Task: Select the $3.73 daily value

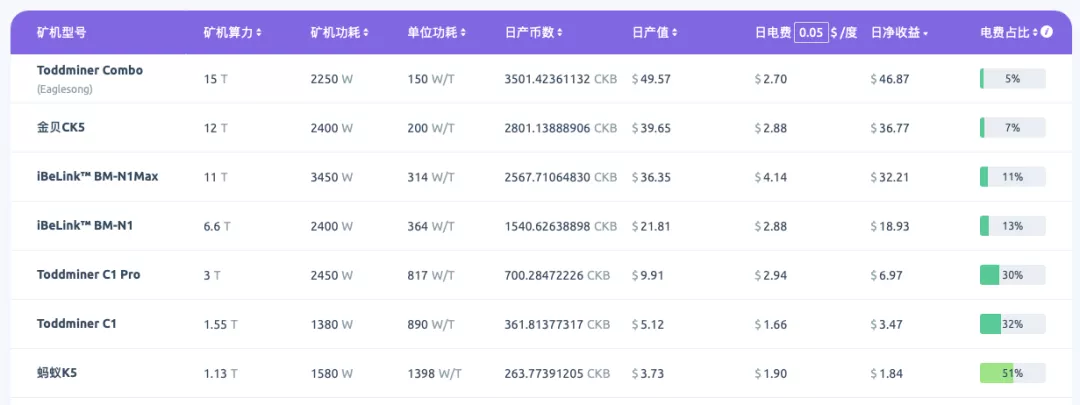Action: [x=648, y=373]
